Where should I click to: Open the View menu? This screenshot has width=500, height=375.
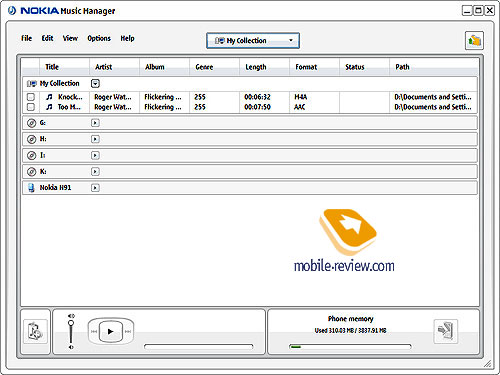click(x=70, y=38)
